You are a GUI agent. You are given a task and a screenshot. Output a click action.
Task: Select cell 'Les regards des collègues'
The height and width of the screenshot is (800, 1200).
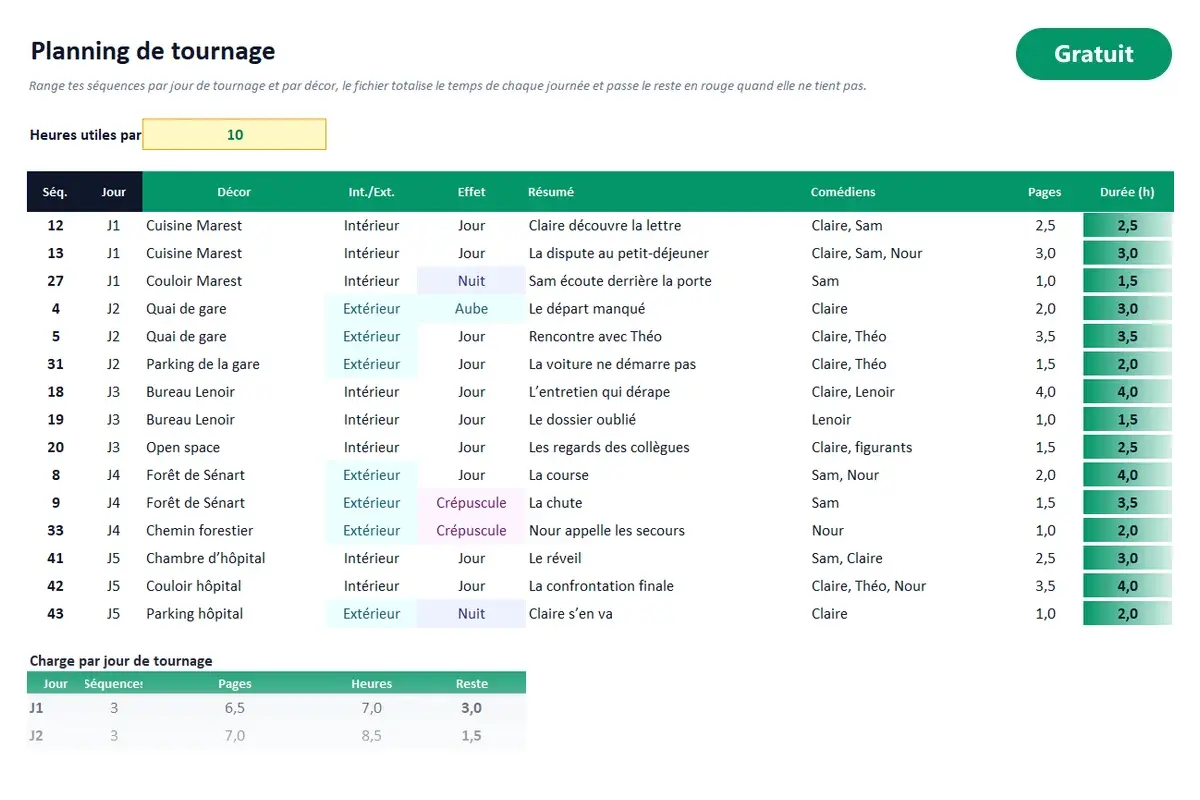pyautogui.click(x=609, y=448)
